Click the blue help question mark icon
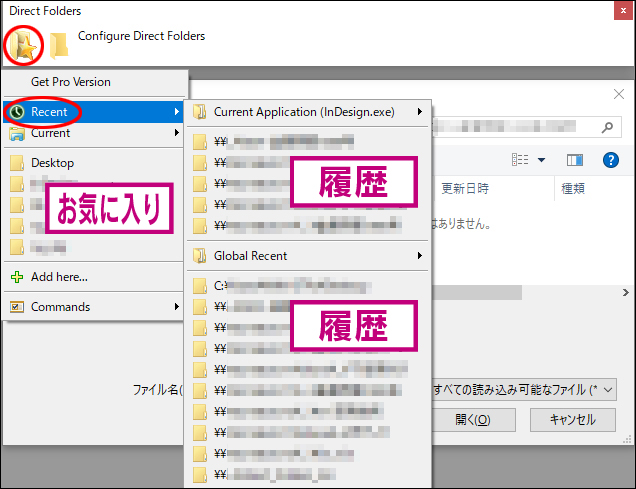 611,160
